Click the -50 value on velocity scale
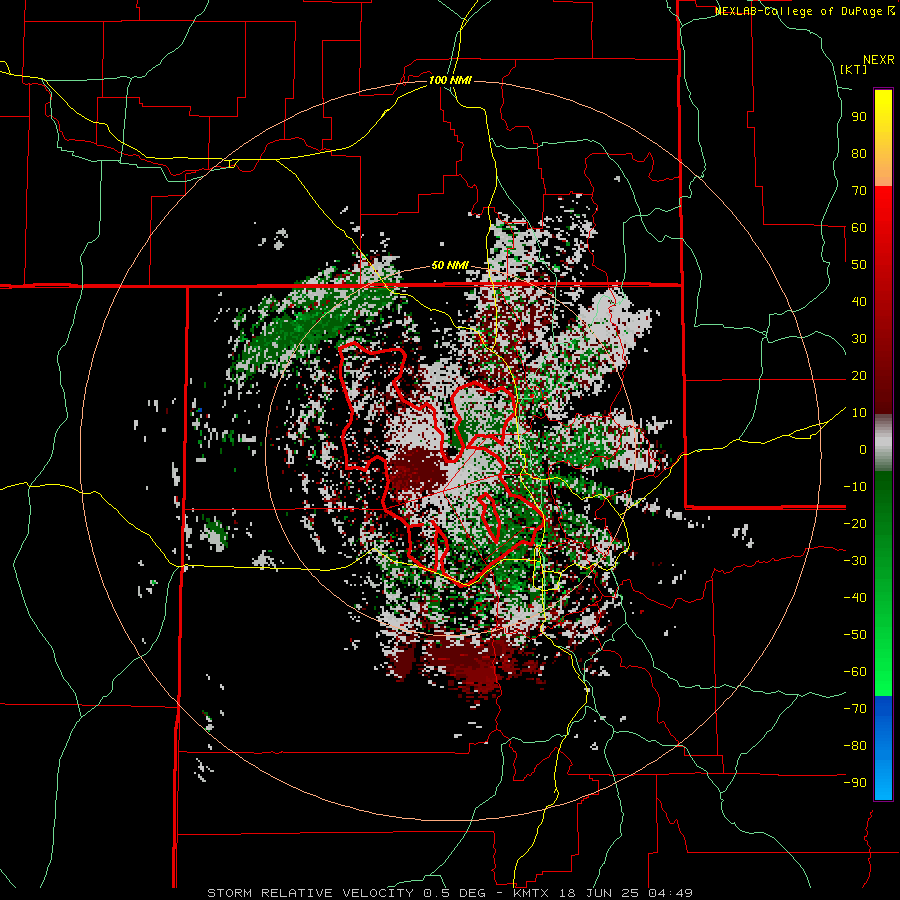The width and height of the screenshot is (900, 900). (x=855, y=635)
